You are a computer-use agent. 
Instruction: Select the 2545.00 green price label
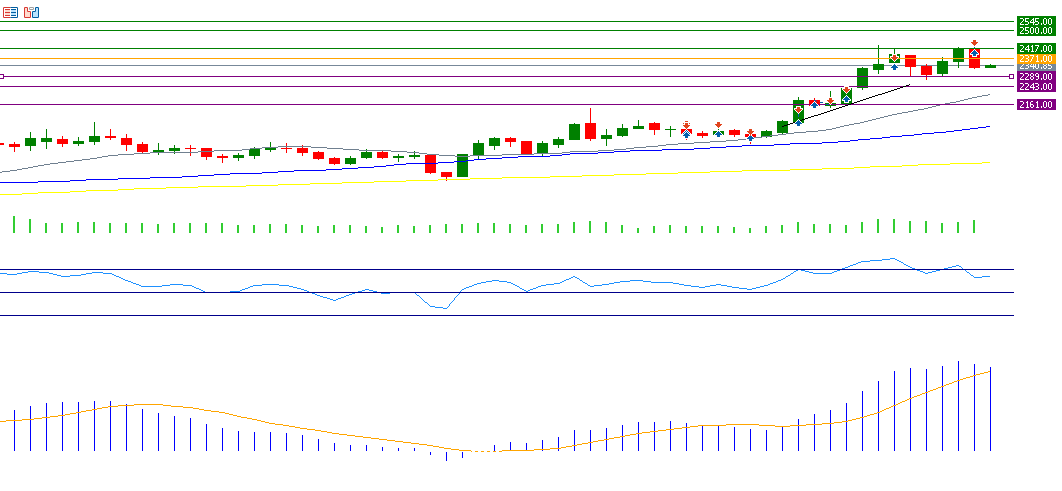1035,21
